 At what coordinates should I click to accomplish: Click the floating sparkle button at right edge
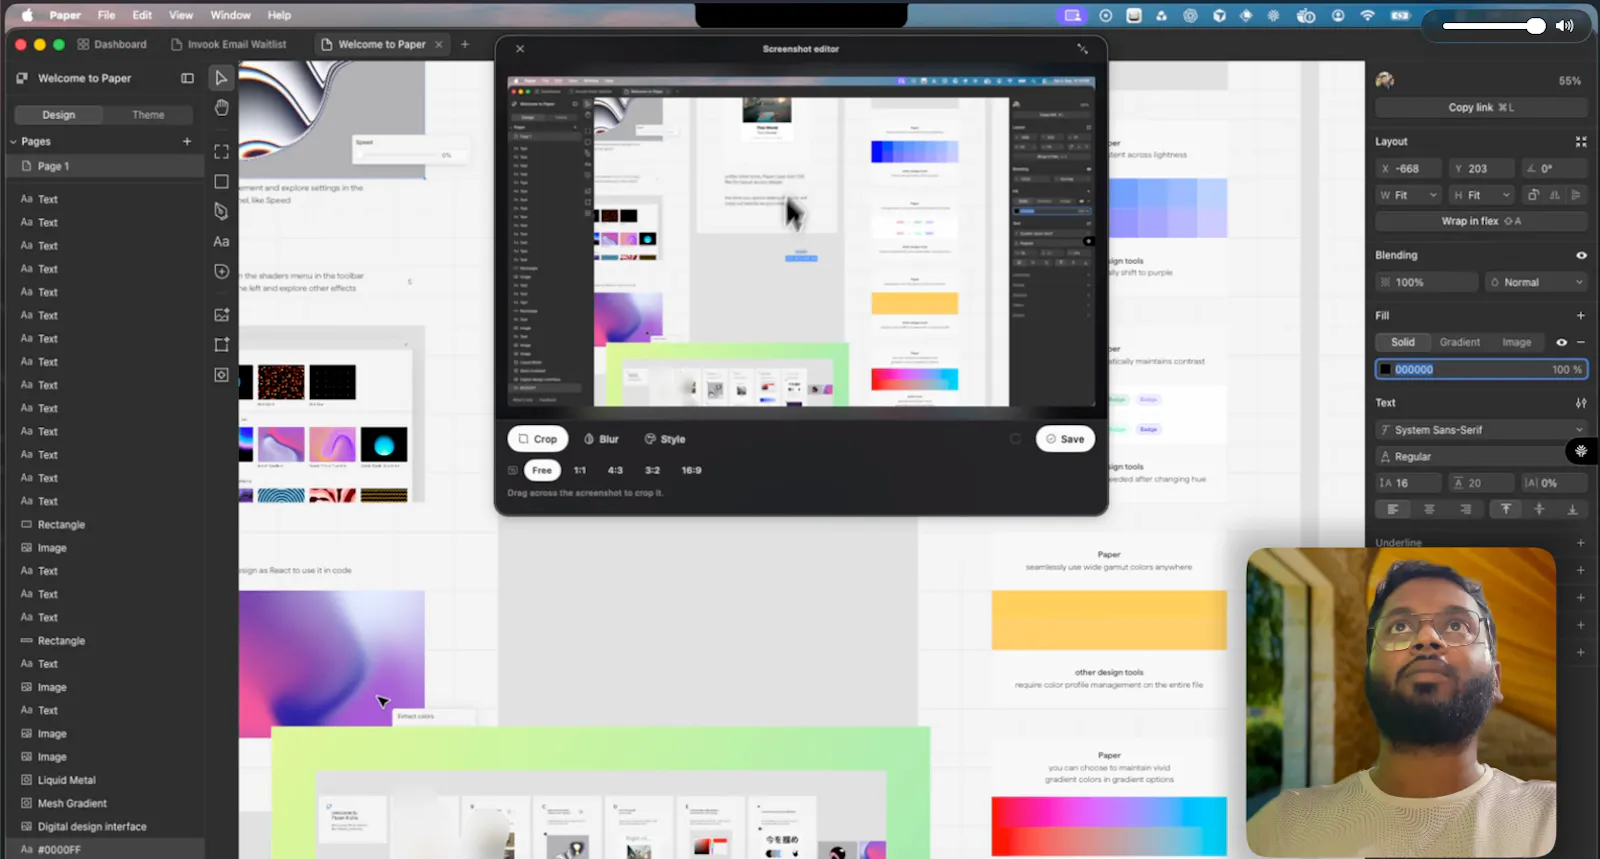coord(1581,451)
